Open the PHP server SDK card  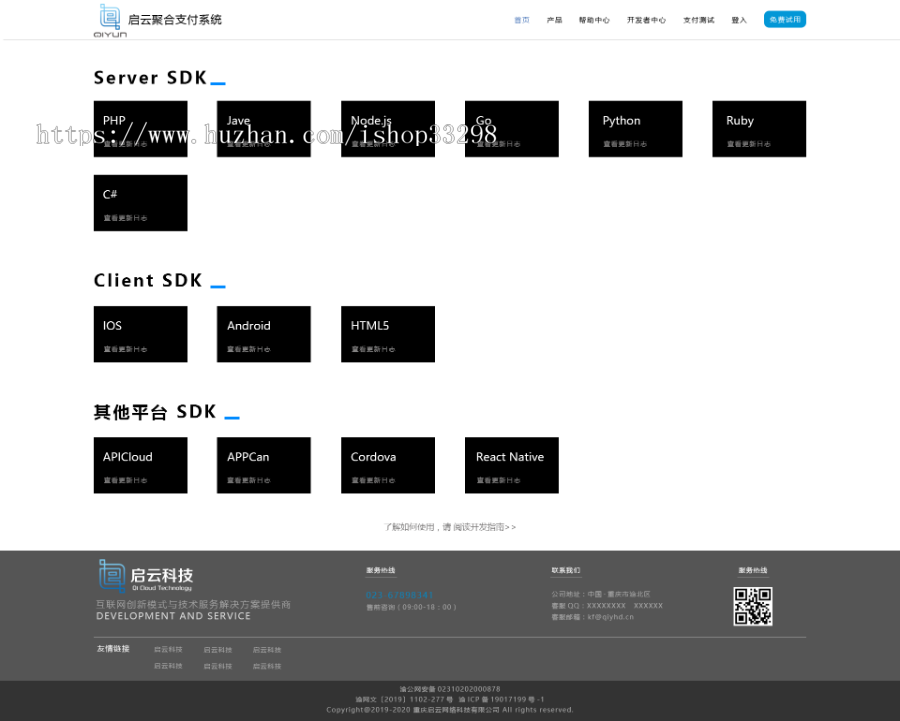coord(141,129)
